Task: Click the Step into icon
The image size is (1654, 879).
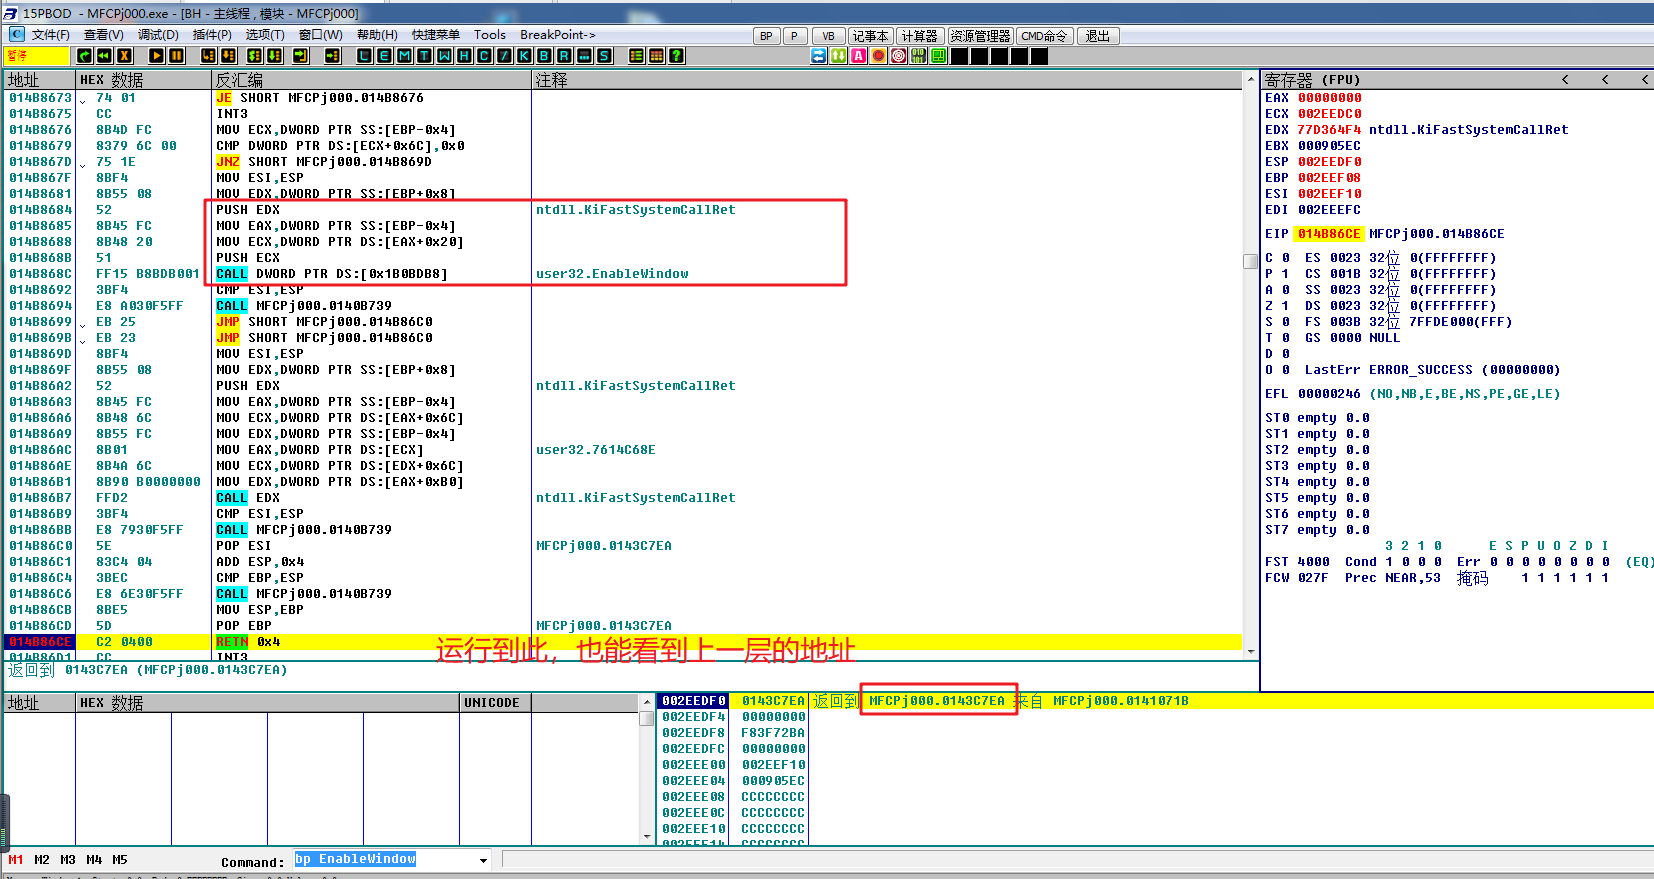Action: click(209, 56)
